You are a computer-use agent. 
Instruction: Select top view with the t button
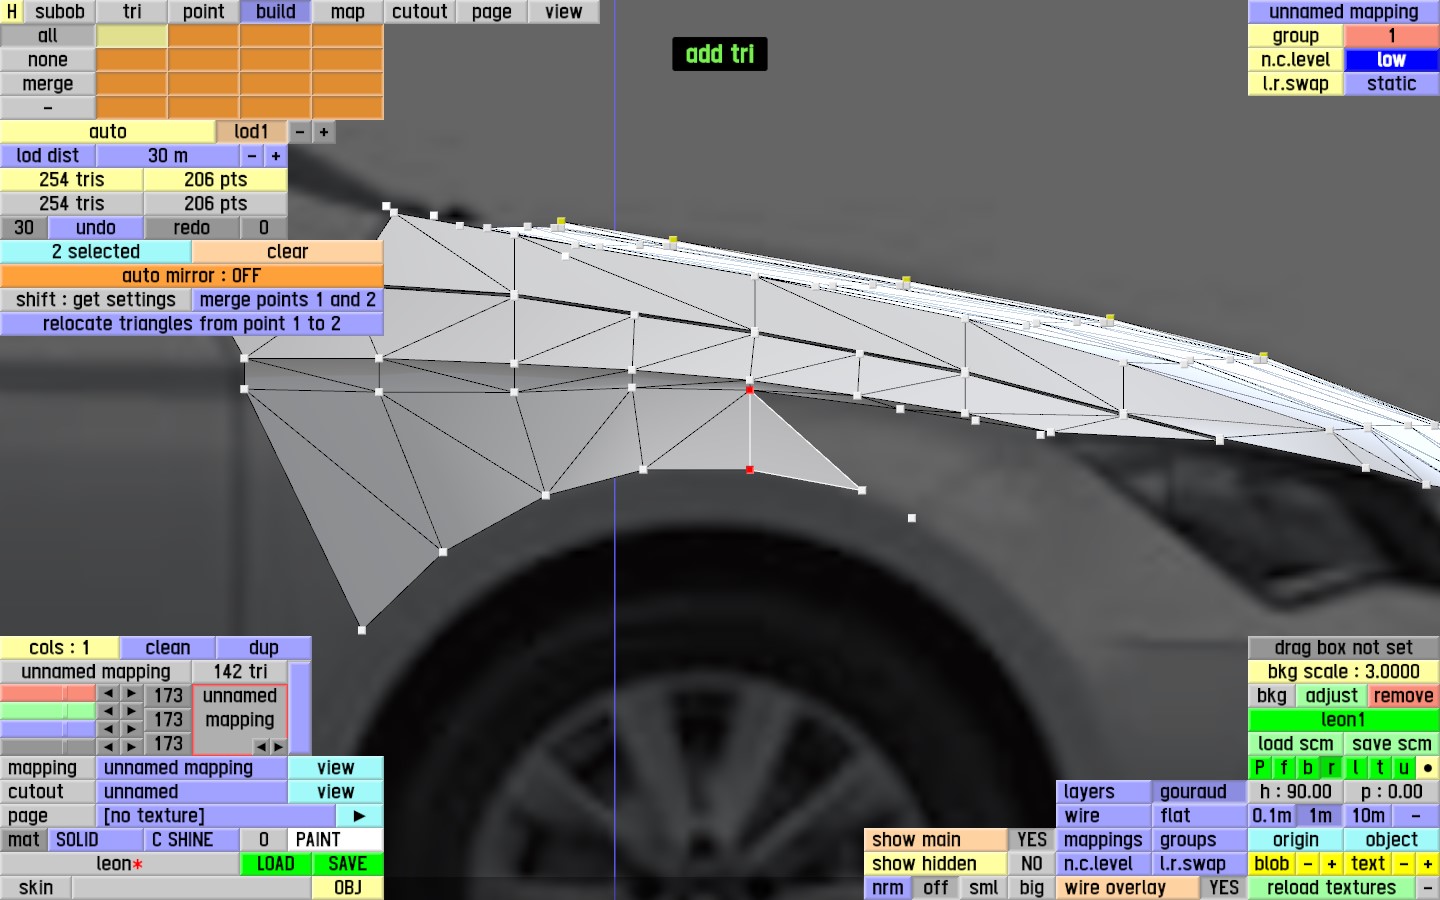(x=1380, y=768)
